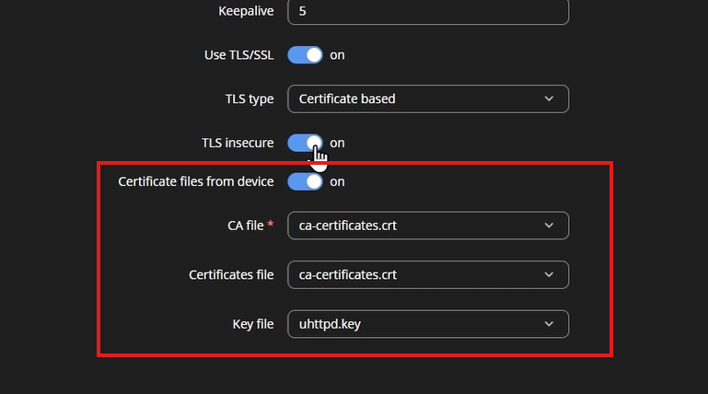Image resolution: width=708 pixels, height=394 pixels.
Task: Click the 'Certificate files from device' label
Action: (x=196, y=182)
